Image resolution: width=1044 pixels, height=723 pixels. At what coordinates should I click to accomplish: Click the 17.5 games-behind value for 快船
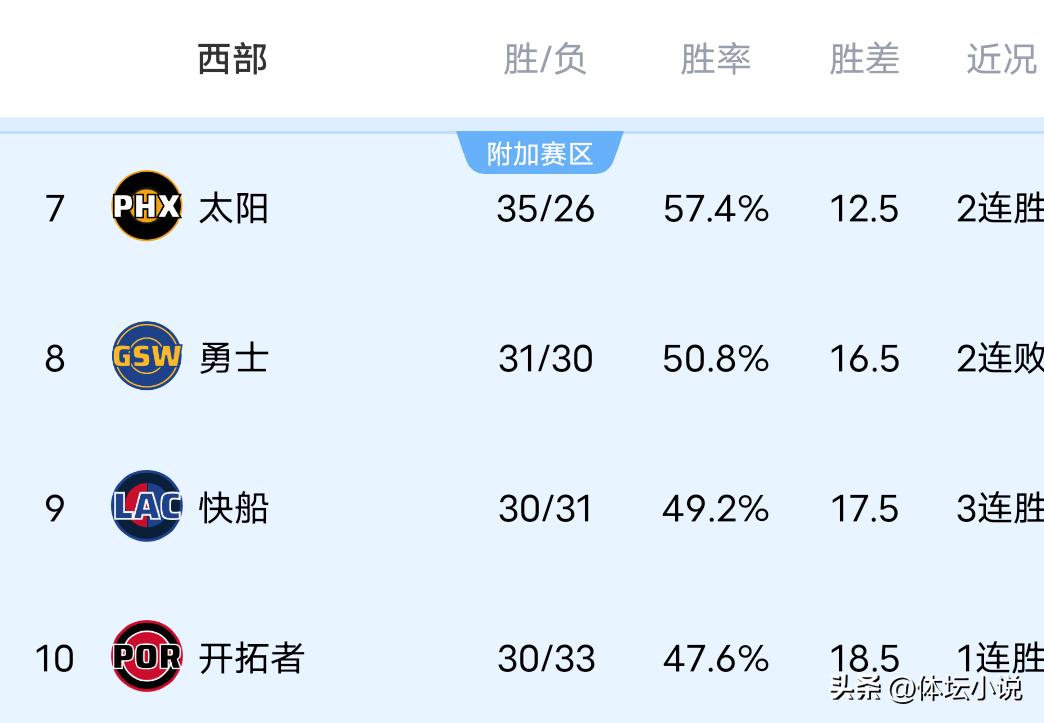tap(864, 509)
